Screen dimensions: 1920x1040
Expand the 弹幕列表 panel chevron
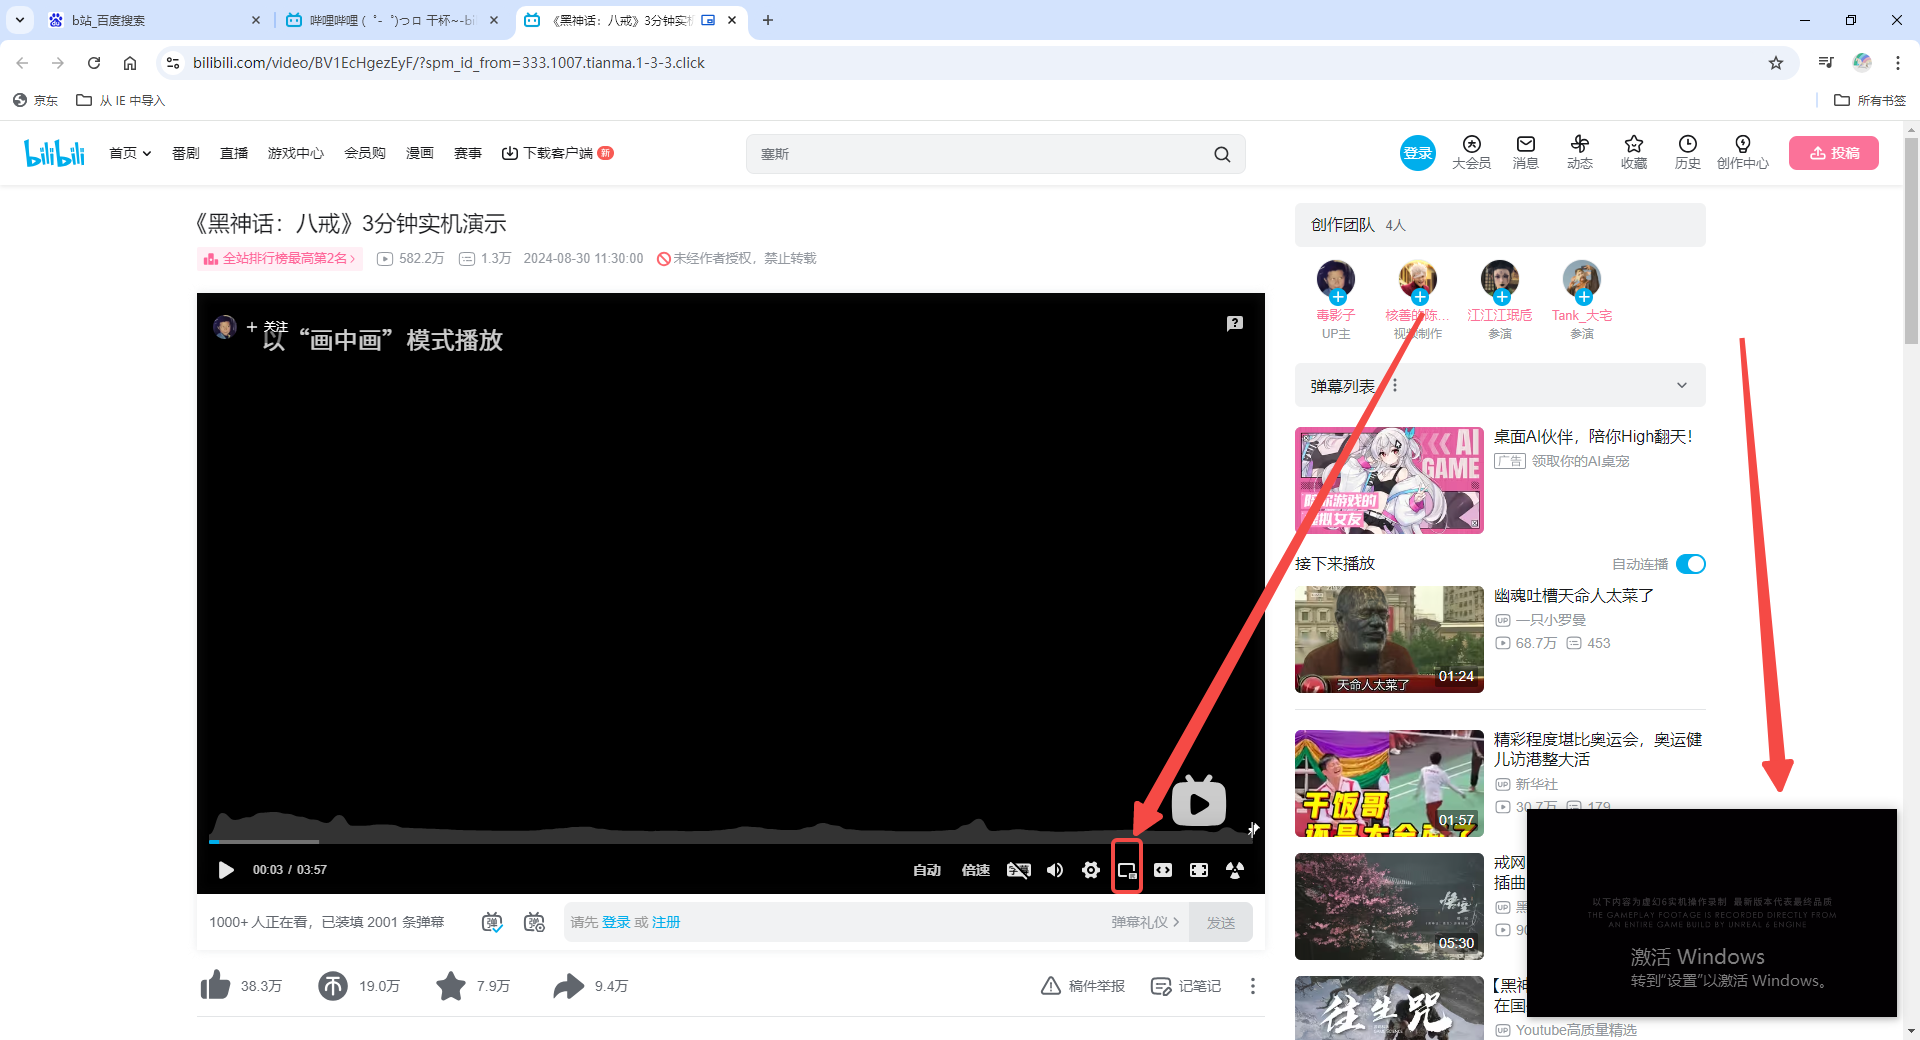click(1682, 386)
